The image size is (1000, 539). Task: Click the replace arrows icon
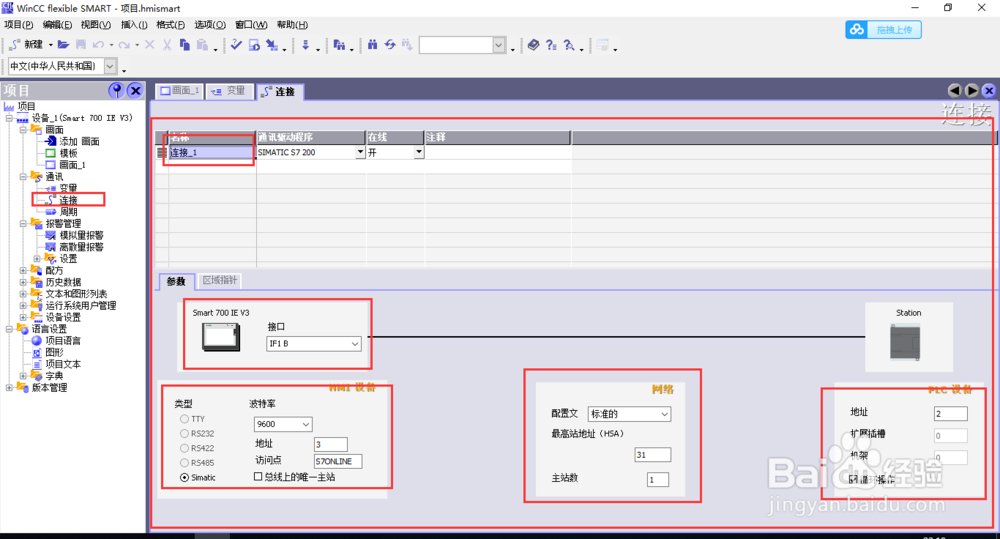pos(390,45)
